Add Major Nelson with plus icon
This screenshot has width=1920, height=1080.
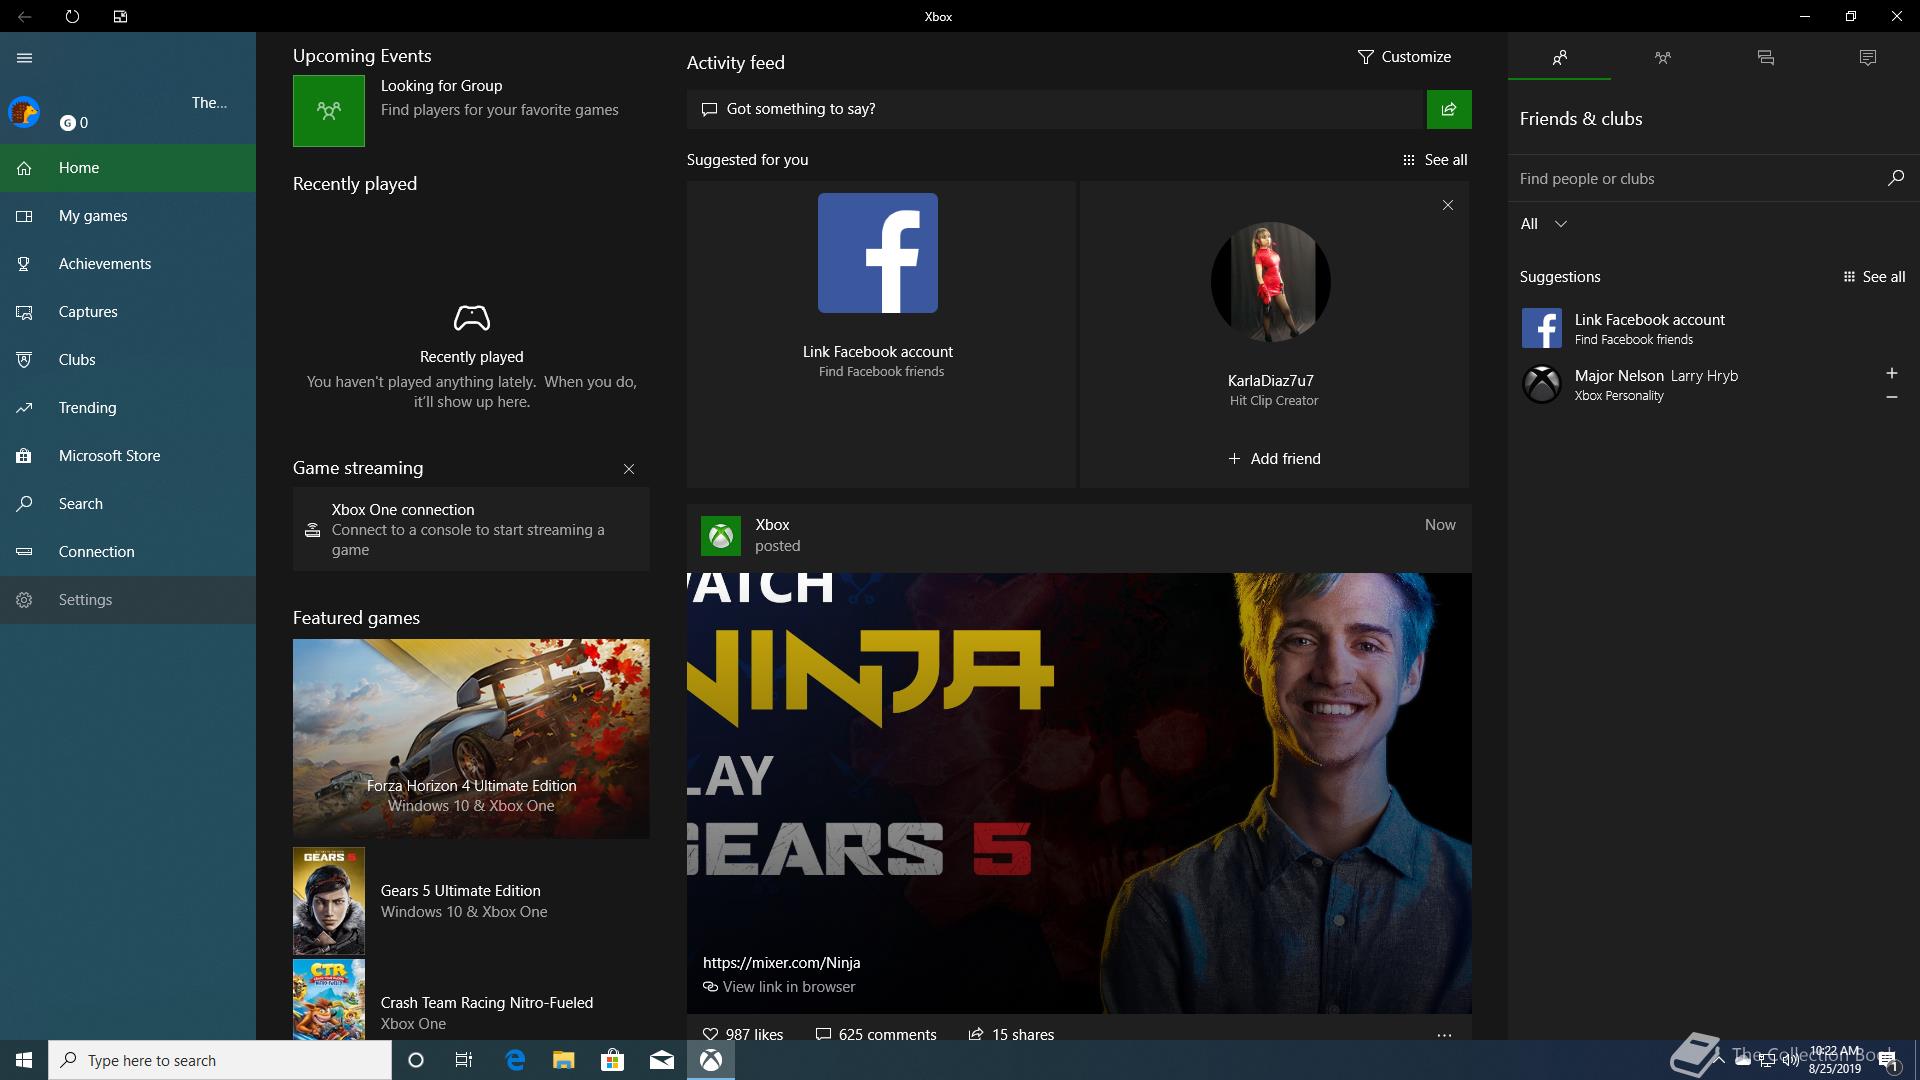[x=1892, y=373]
